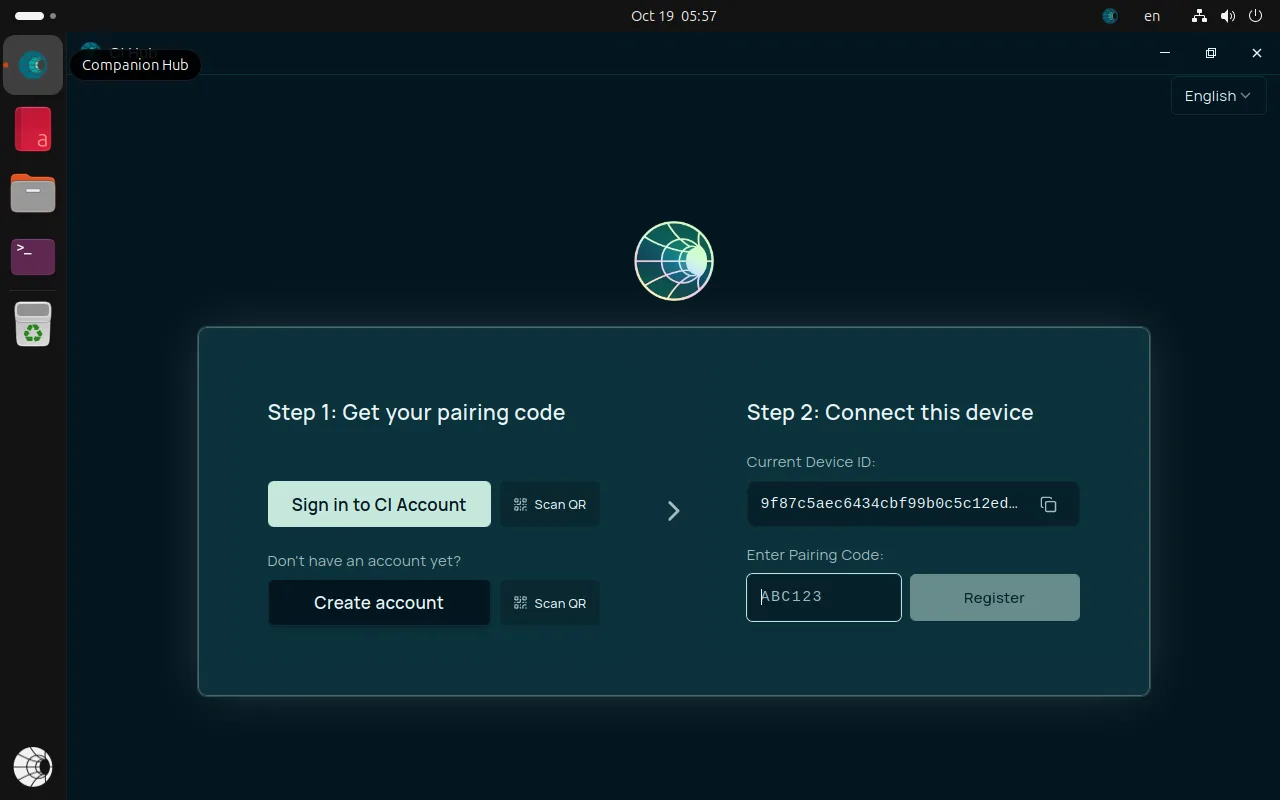
Task: Click the 'Step 2: Connect this device' heading
Action: coord(890,412)
